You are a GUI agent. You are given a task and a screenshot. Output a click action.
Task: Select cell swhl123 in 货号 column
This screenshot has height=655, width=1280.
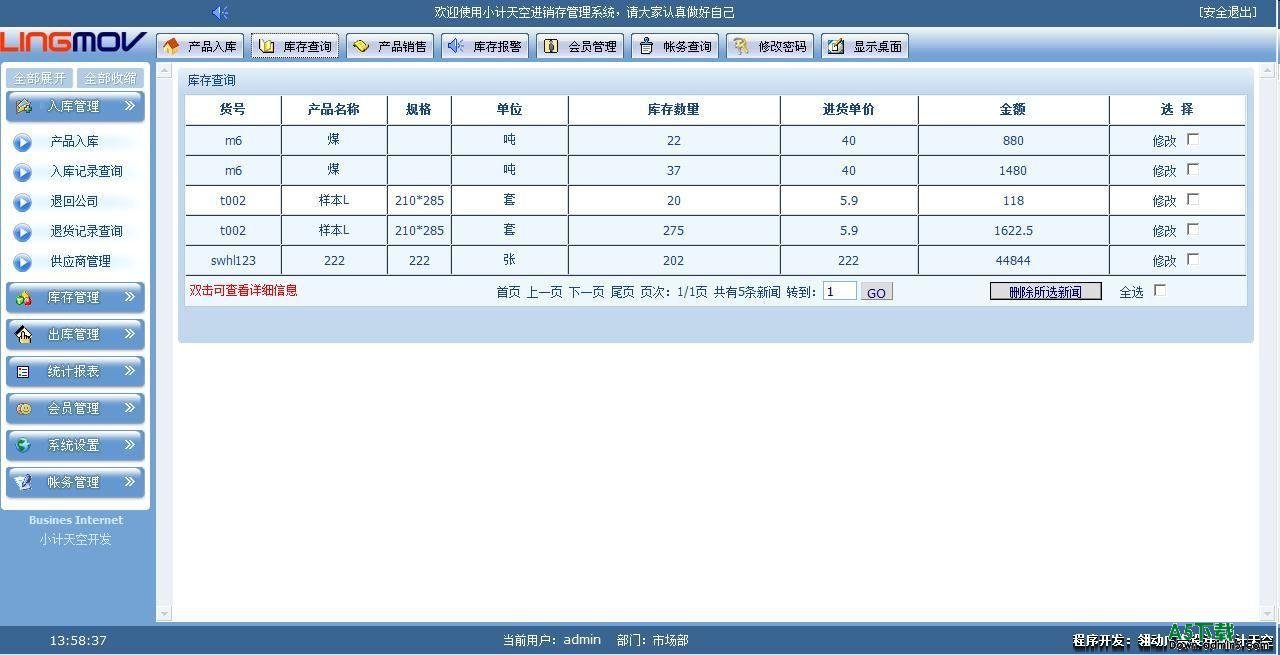pyautogui.click(x=233, y=261)
